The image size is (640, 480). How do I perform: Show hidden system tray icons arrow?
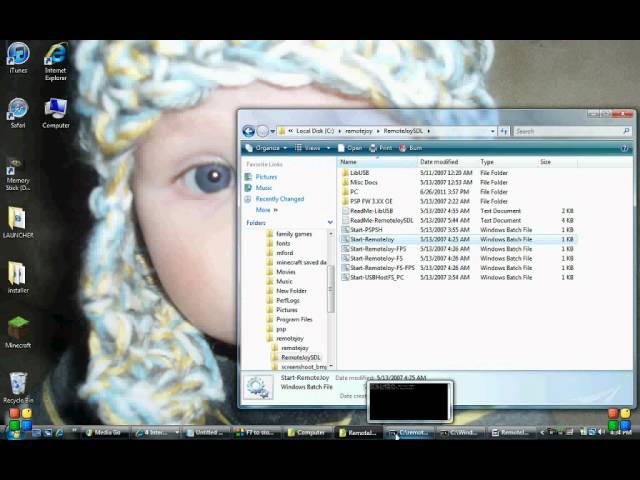[x=542, y=432]
